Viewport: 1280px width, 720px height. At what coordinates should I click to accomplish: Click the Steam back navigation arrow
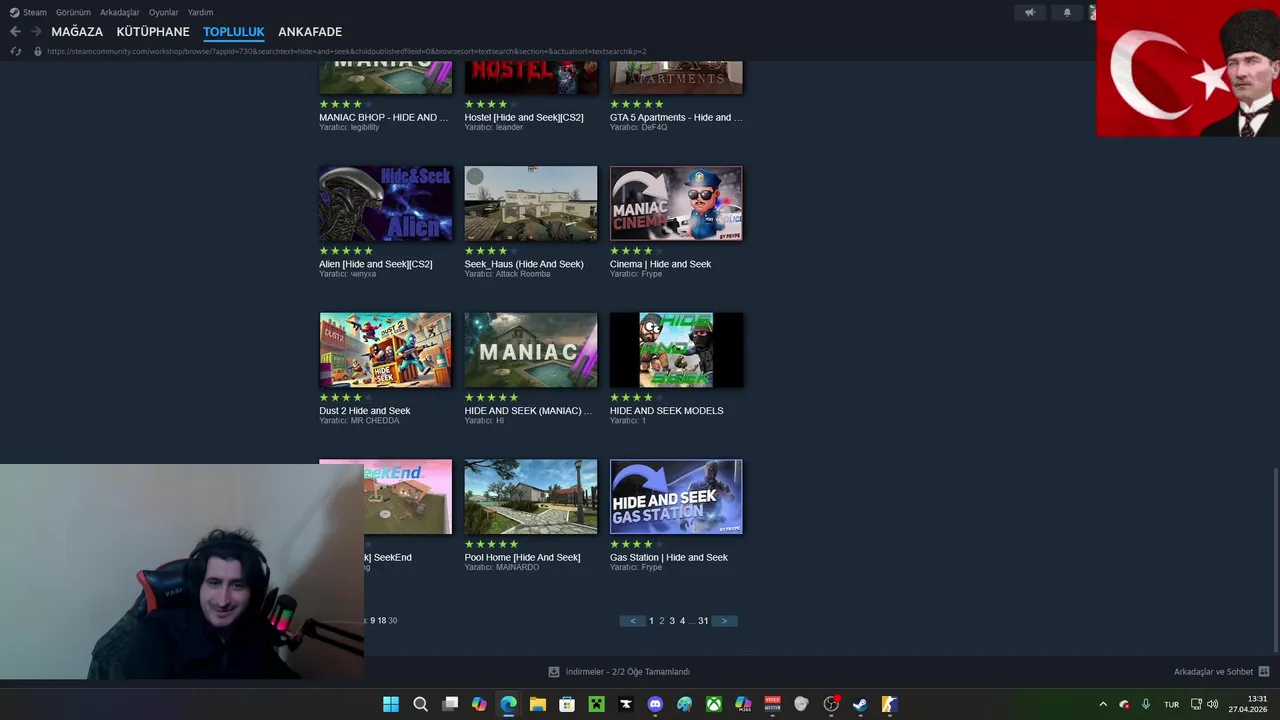[x=15, y=32]
